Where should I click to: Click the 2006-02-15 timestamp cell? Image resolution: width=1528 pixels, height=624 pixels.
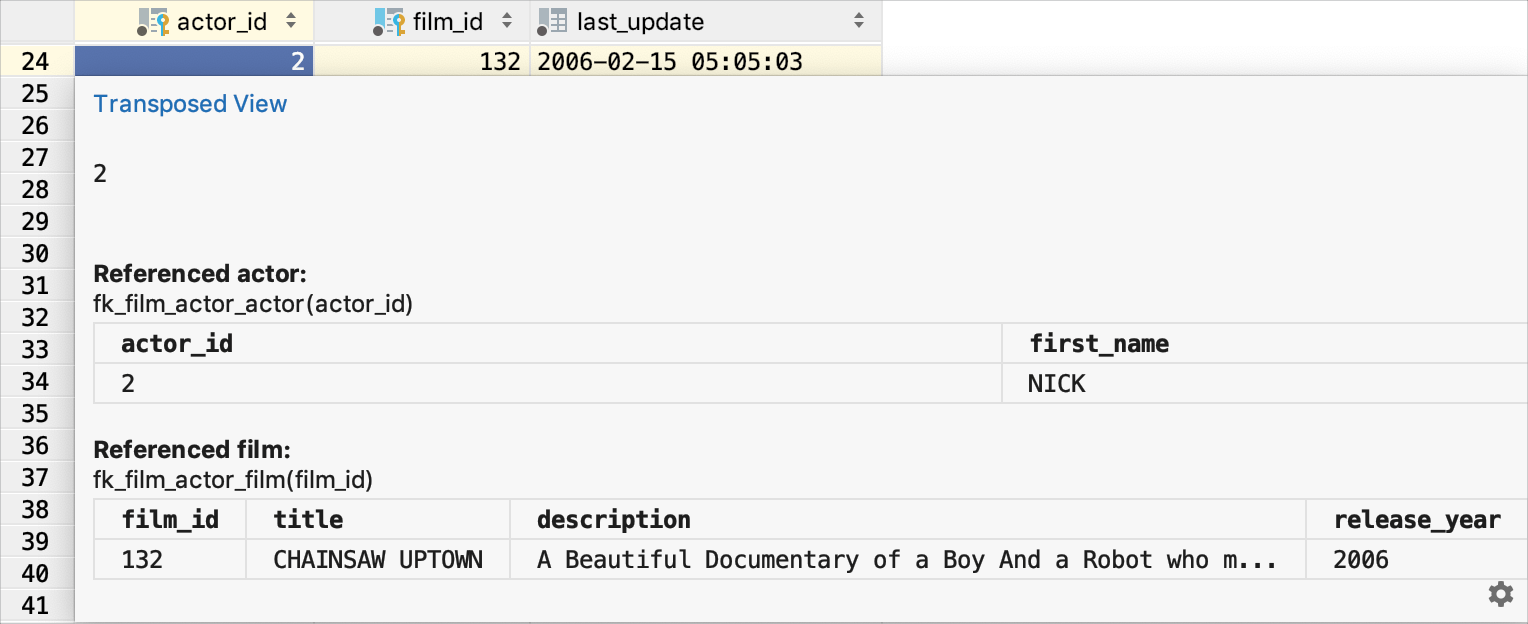[x=669, y=61]
